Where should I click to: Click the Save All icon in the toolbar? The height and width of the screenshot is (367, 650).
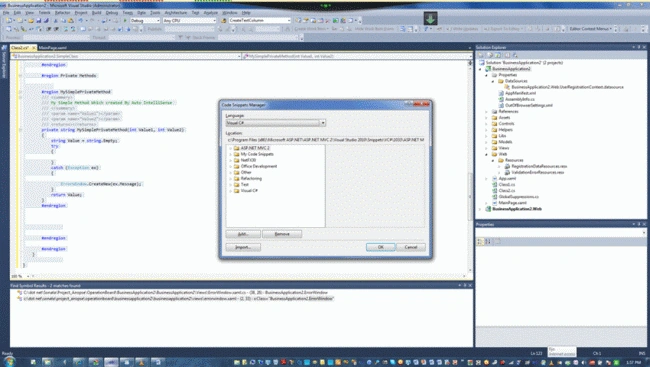point(46,20)
